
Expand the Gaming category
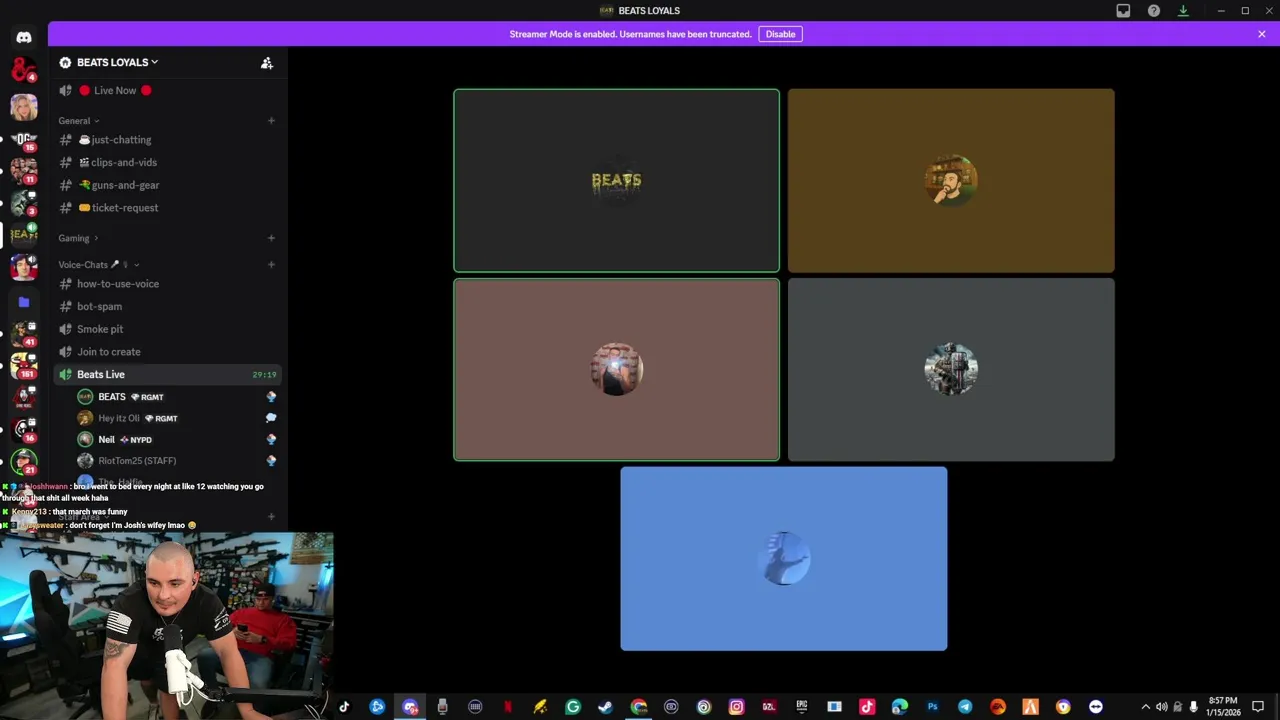pos(79,238)
